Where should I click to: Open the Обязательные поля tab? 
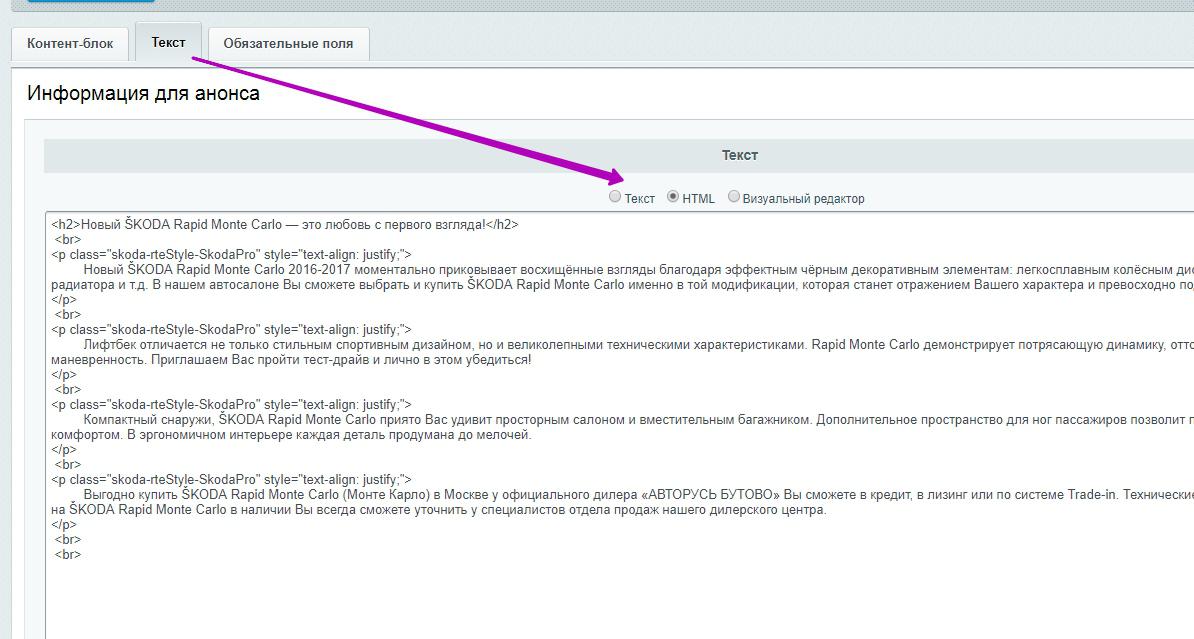pyautogui.click(x=288, y=43)
